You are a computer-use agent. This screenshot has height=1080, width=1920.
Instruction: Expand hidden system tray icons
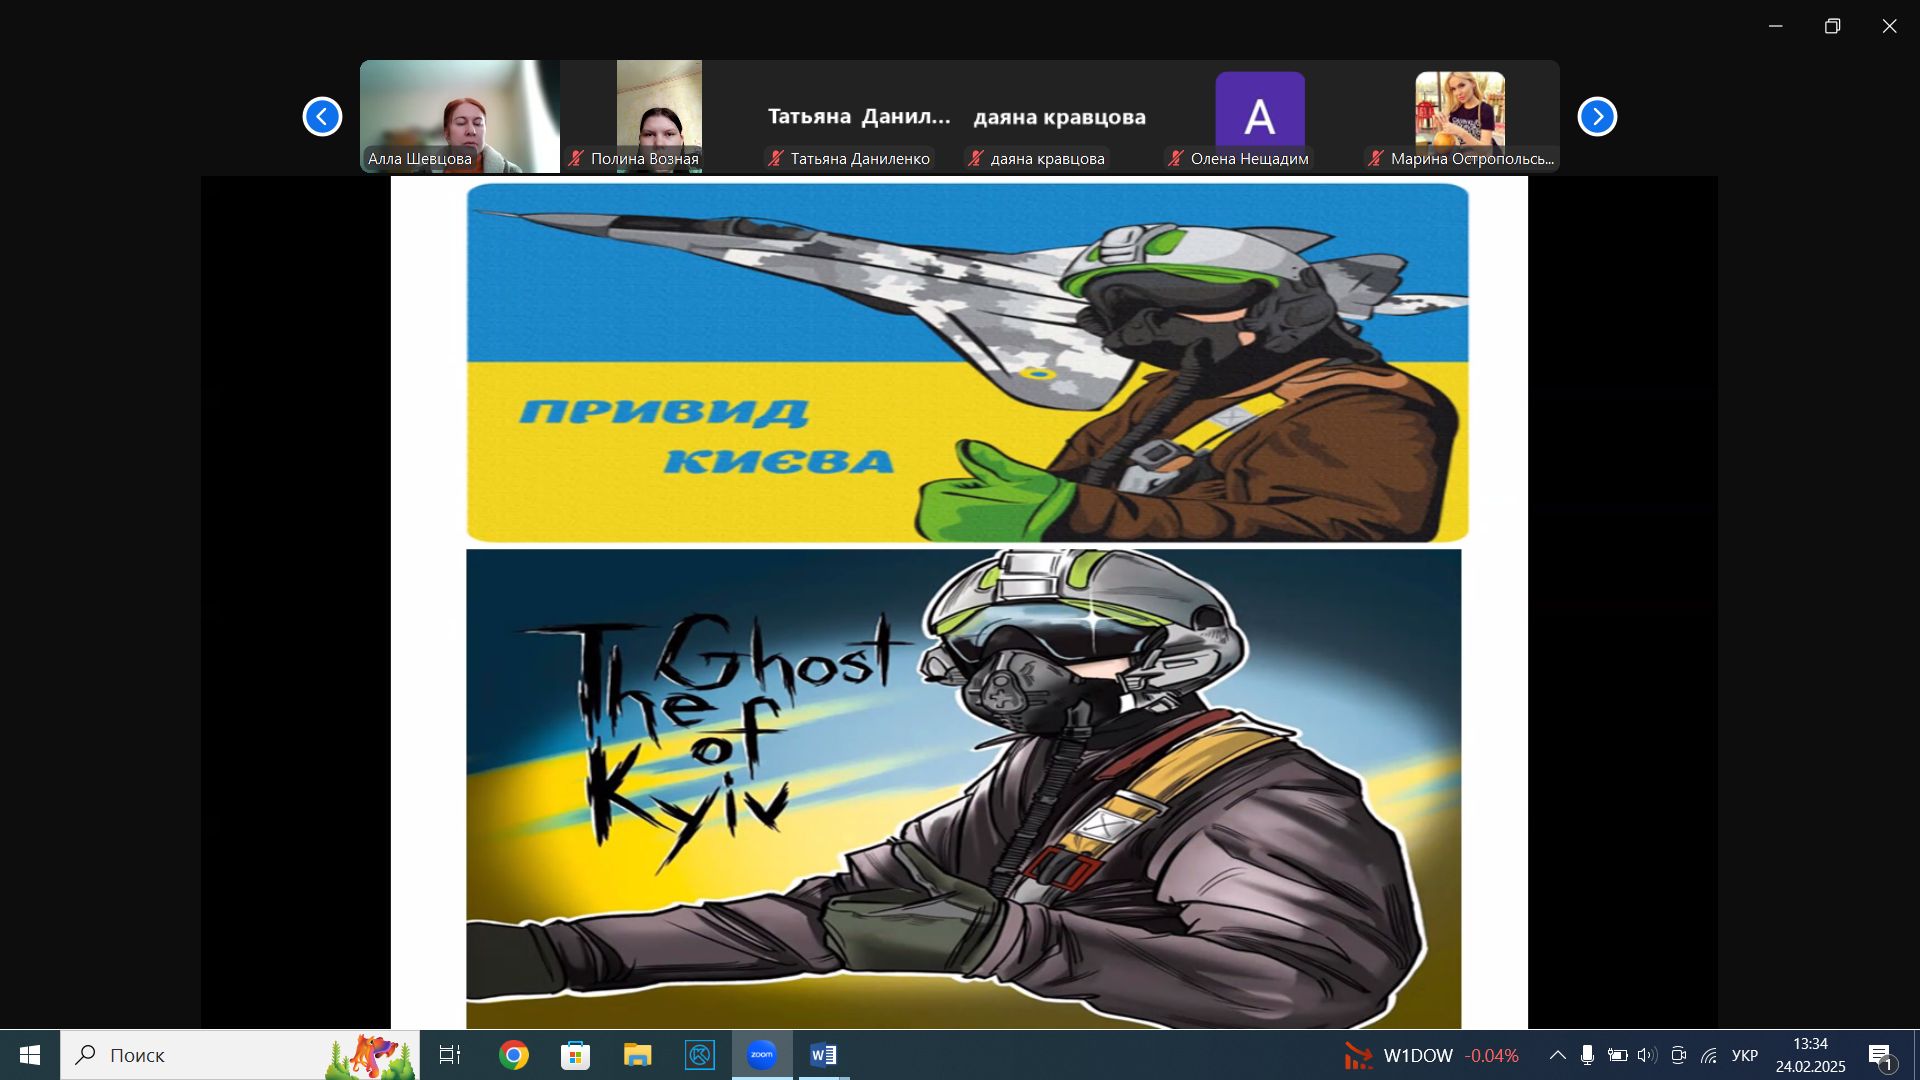1558,1055
